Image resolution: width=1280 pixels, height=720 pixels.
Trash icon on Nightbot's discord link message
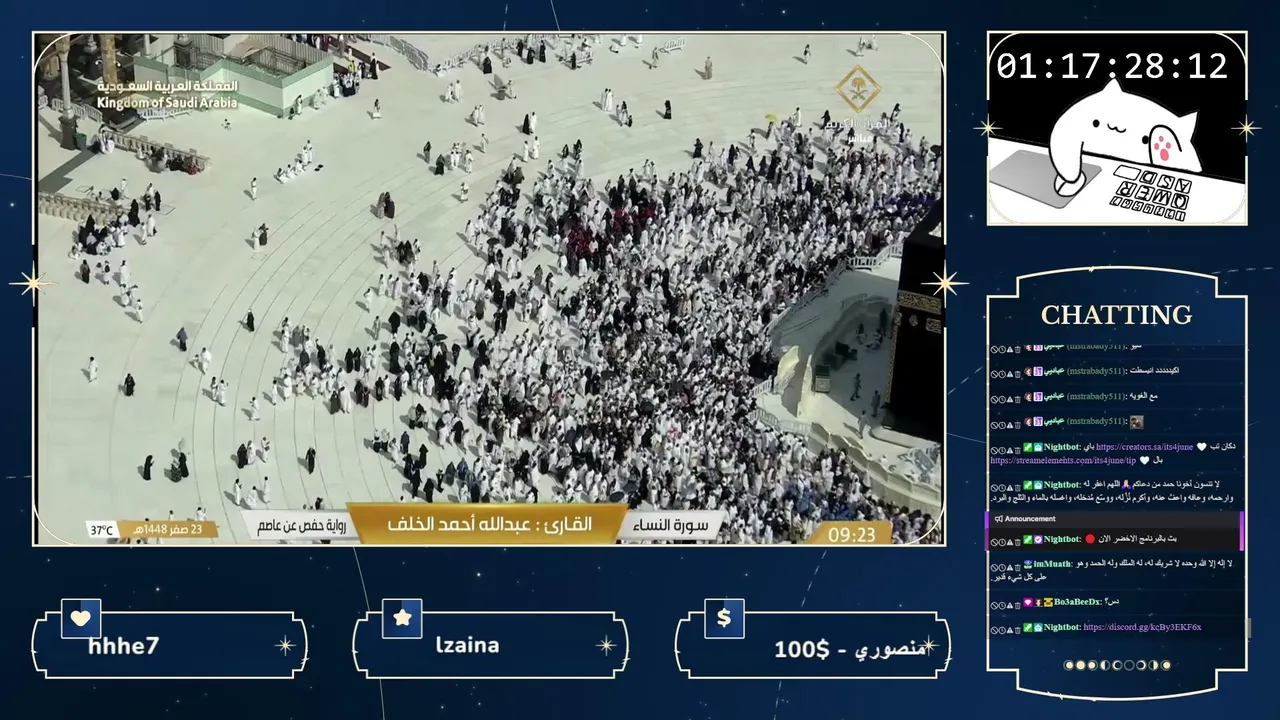[1017, 629]
